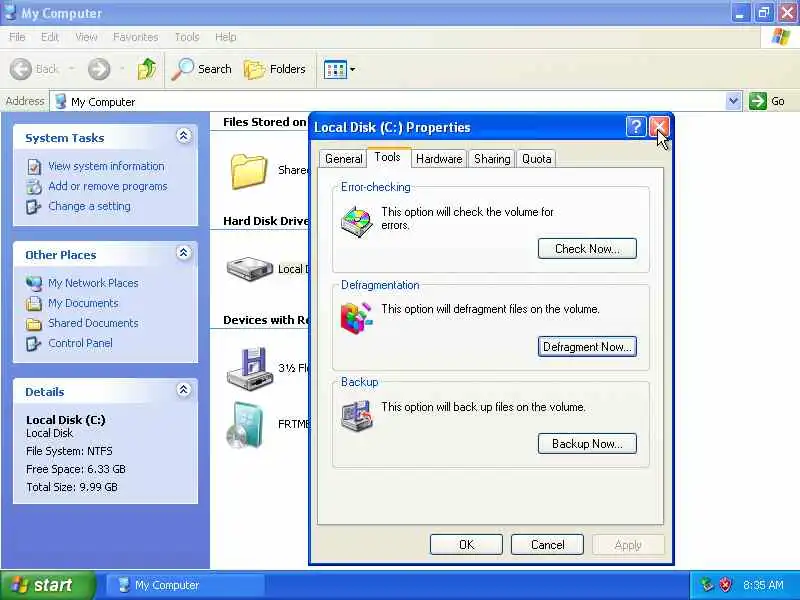Click My Computer taskbar button
800x600 pixels.
[x=186, y=585]
